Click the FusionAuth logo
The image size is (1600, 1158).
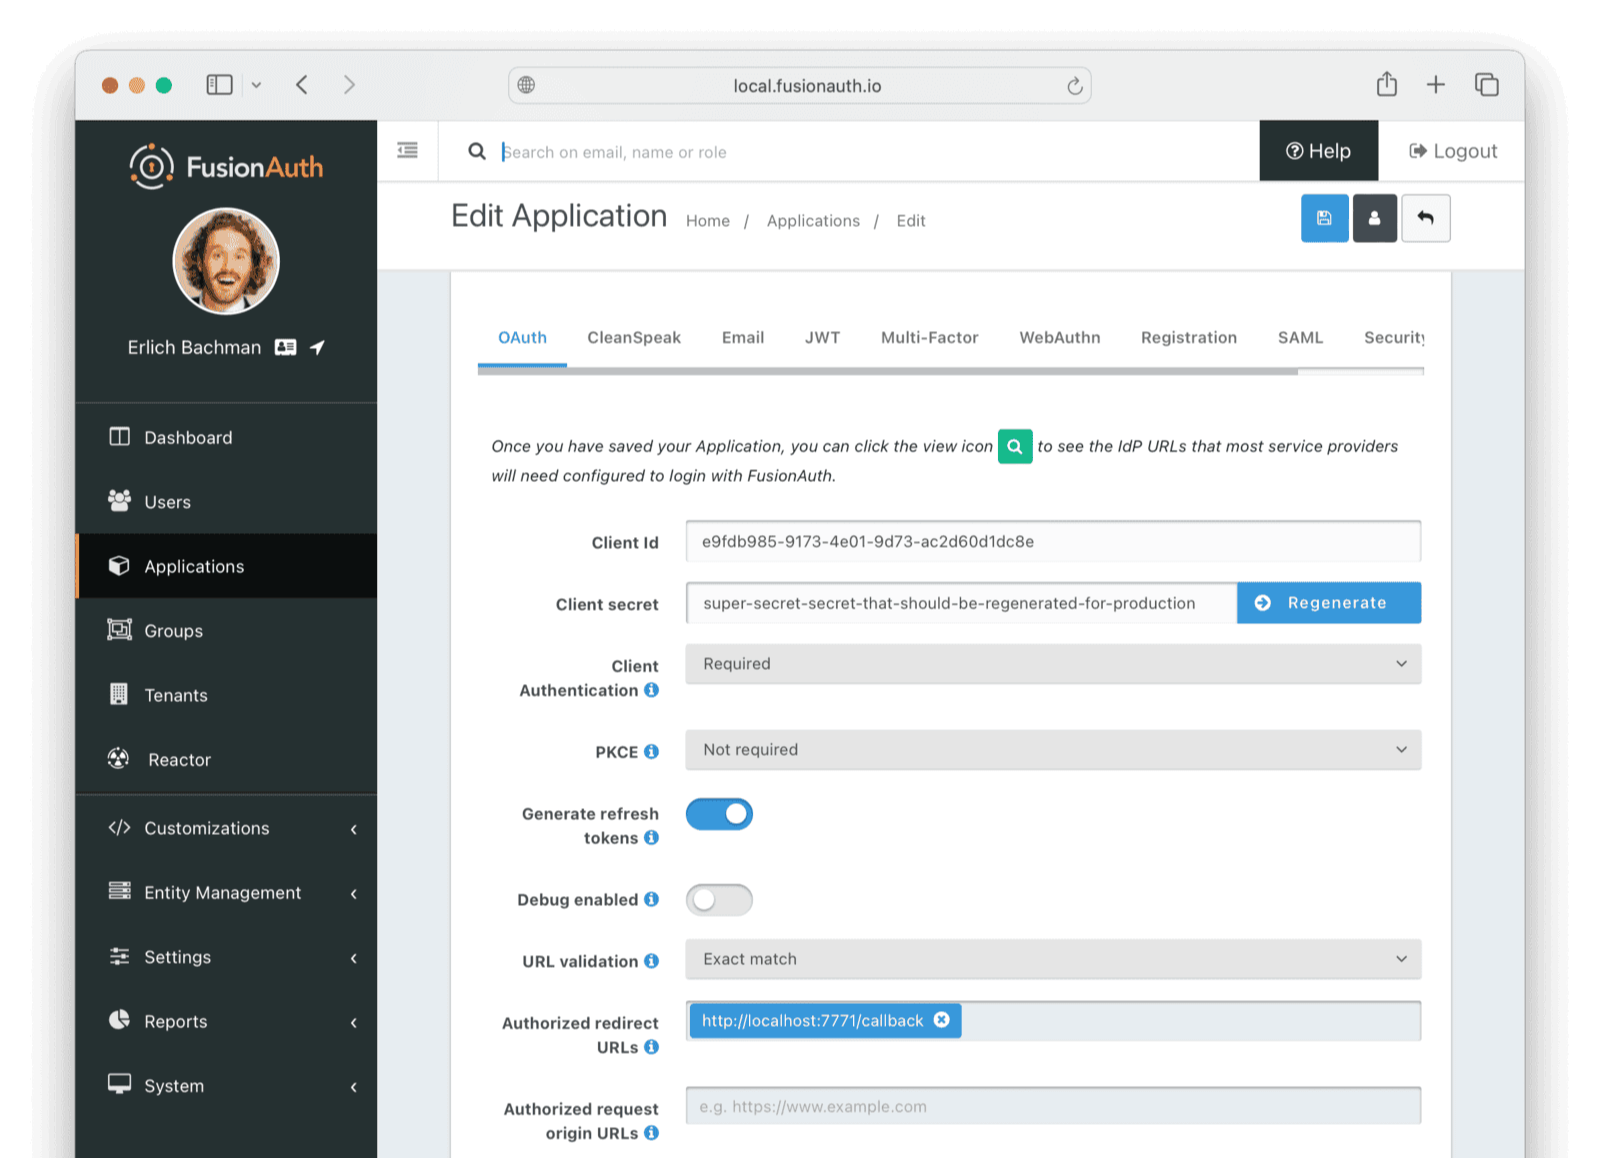(226, 166)
